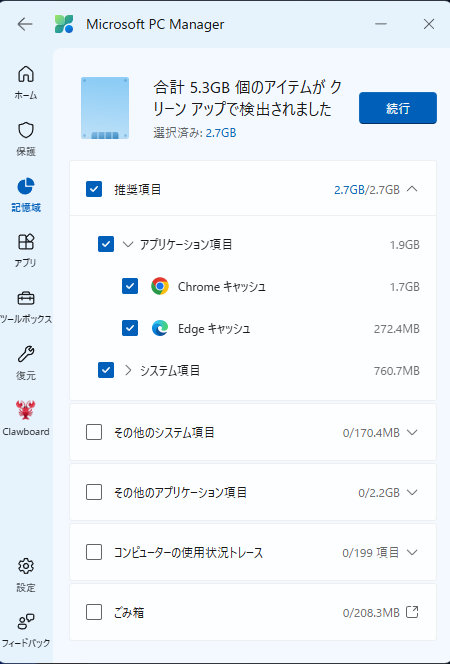Expand その他のシステム項目 section chevron

[x=412, y=432]
